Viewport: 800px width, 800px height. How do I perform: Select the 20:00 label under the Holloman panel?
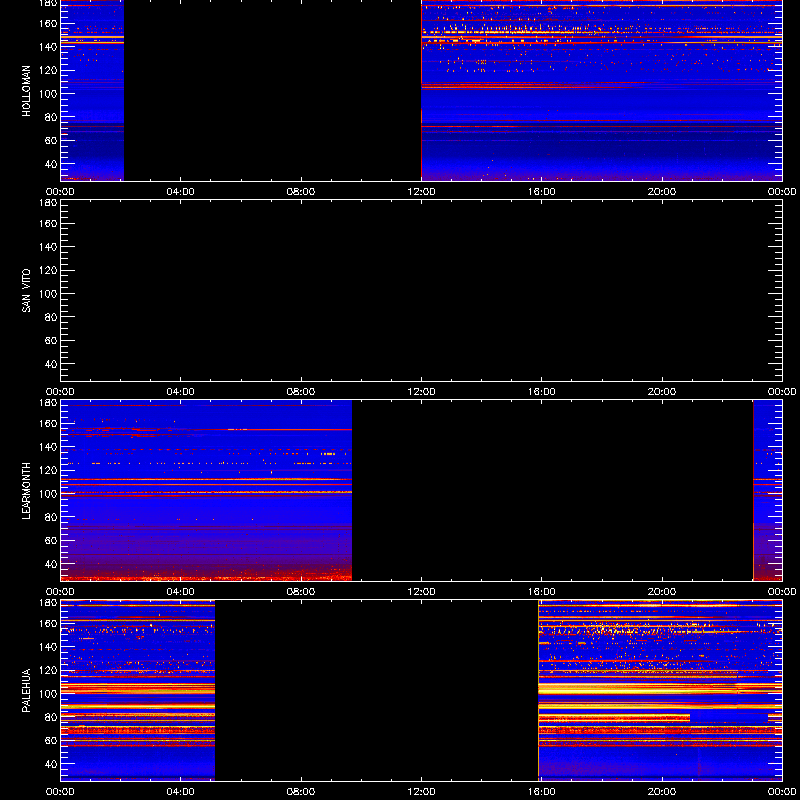point(662,192)
